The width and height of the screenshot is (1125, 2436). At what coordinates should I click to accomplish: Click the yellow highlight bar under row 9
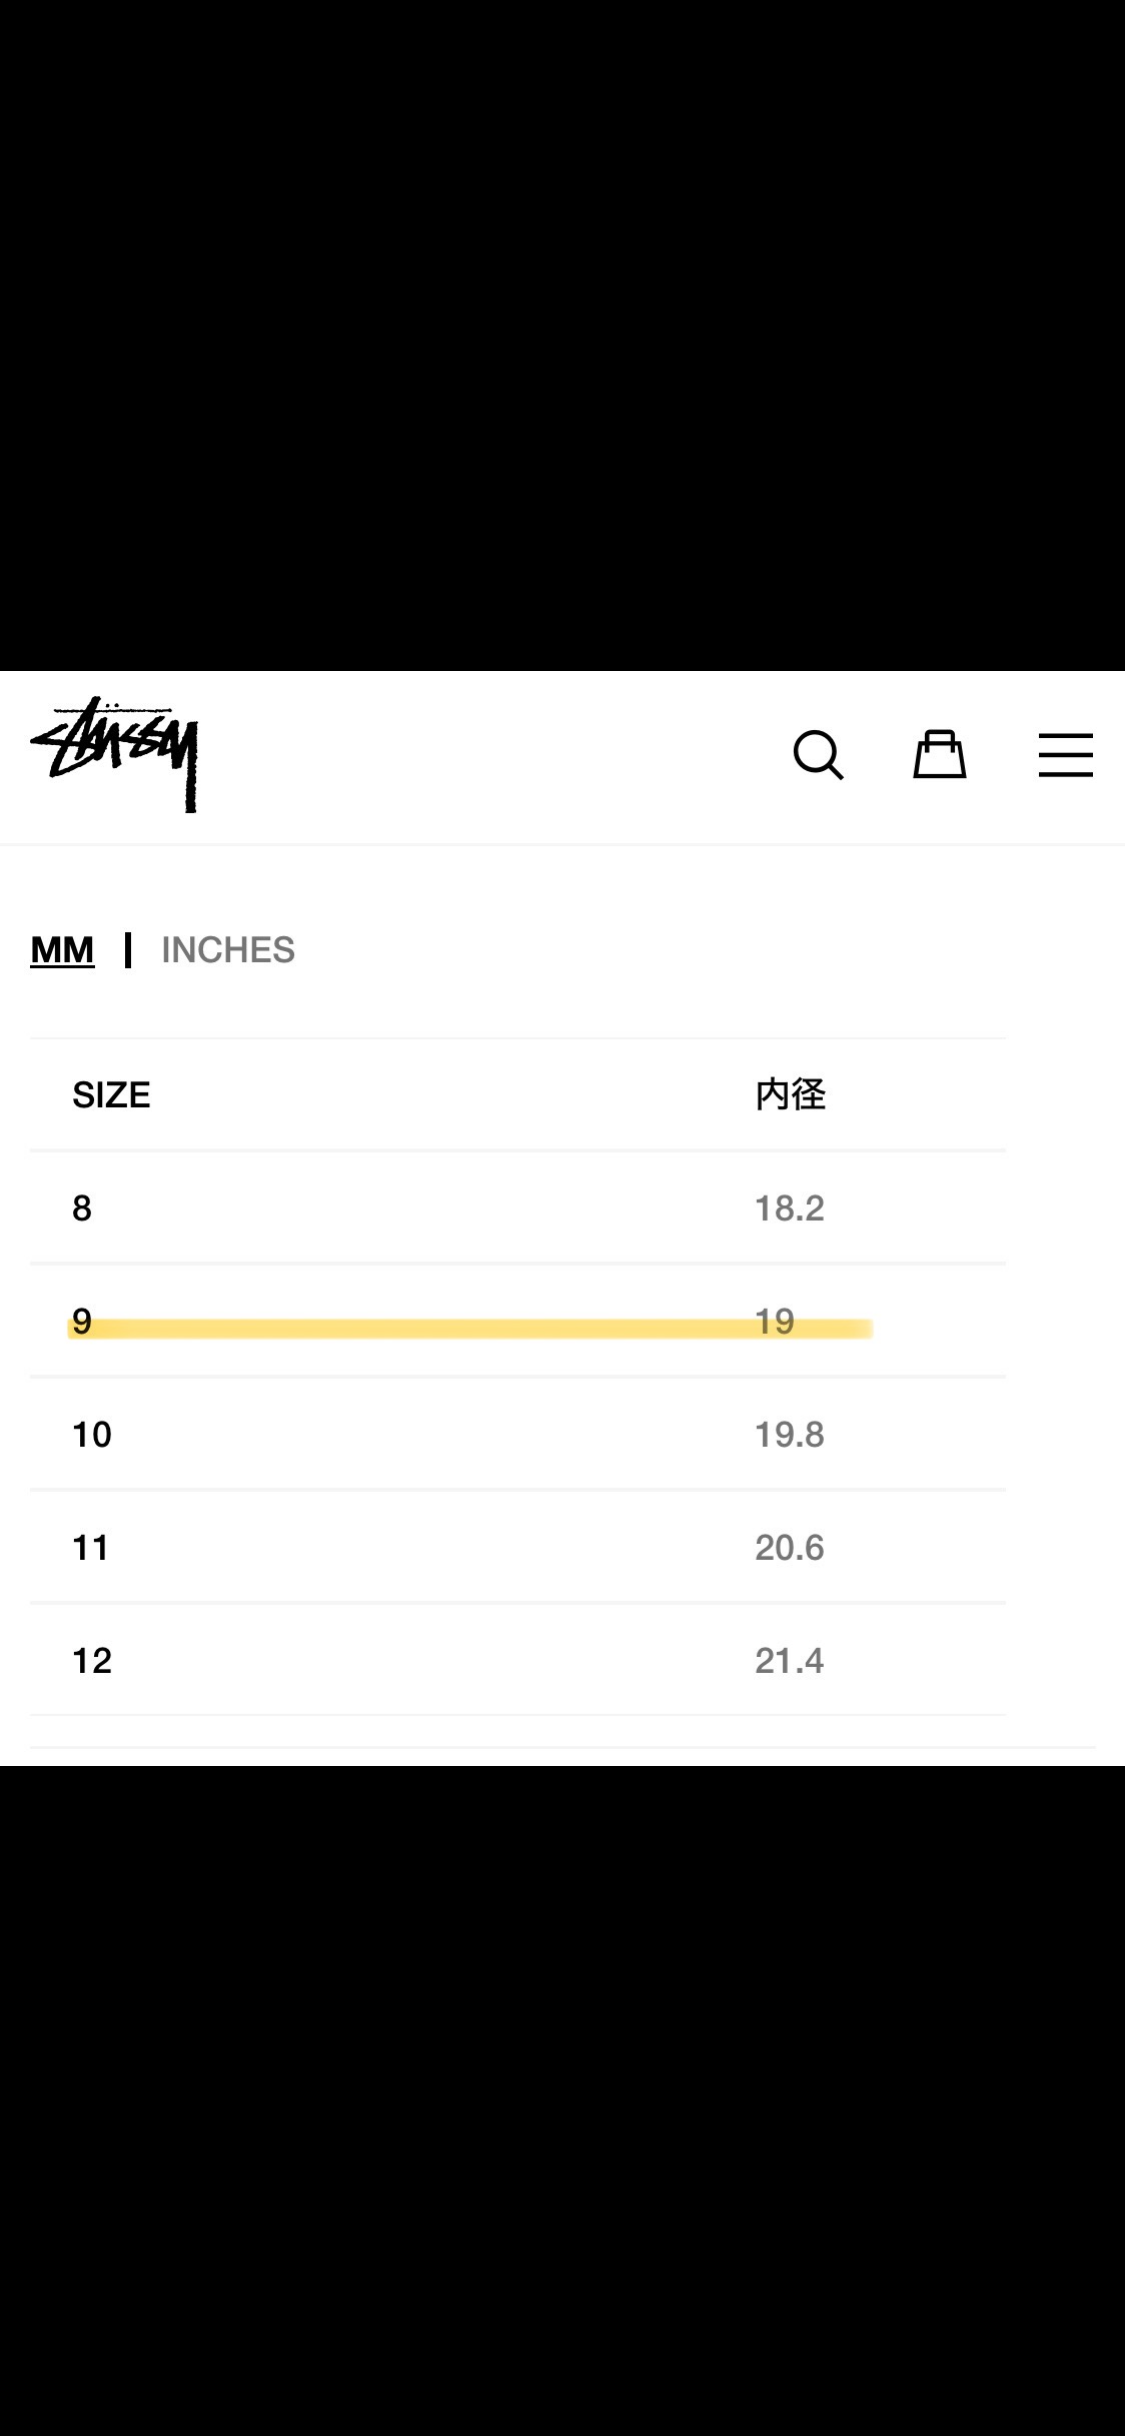[x=470, y=1328]
